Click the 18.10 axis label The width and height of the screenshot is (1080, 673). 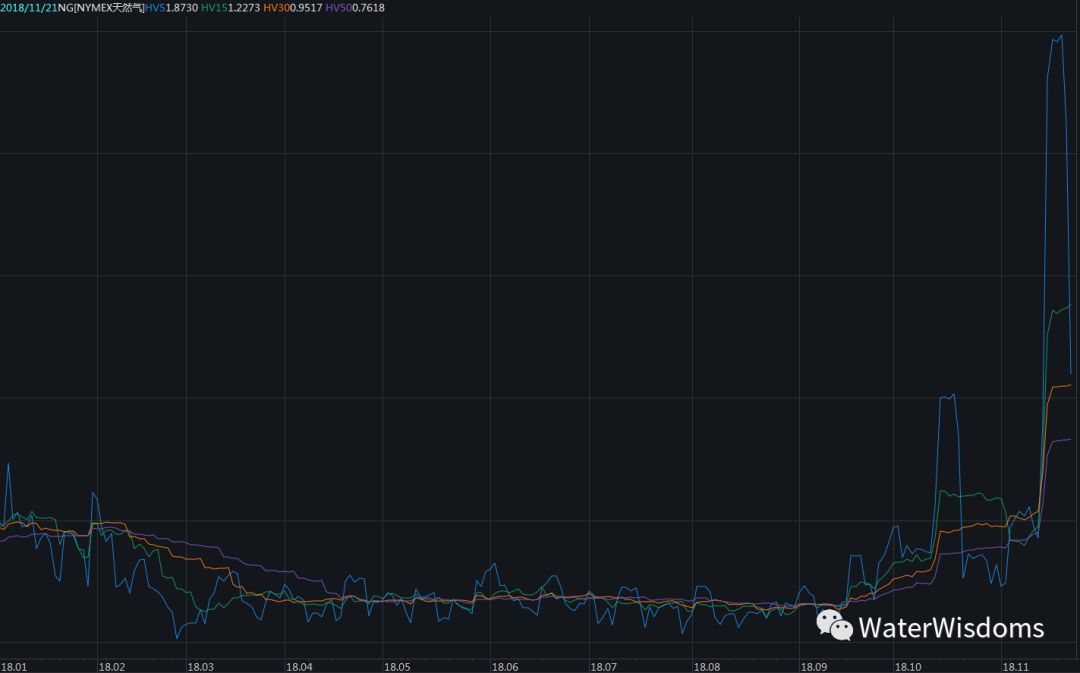click(x=908, y=667)
